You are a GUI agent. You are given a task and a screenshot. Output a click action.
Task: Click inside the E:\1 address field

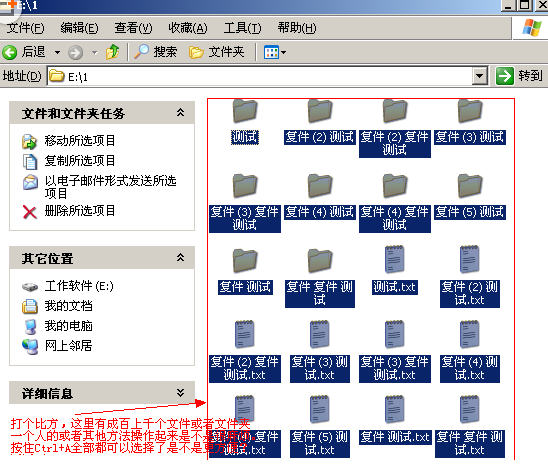260,76
